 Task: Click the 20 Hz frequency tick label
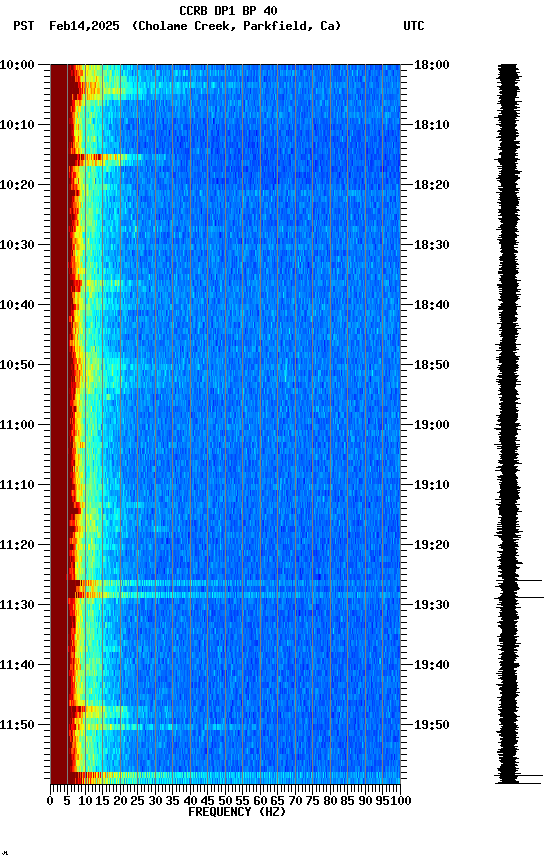[x=120, y=801]
